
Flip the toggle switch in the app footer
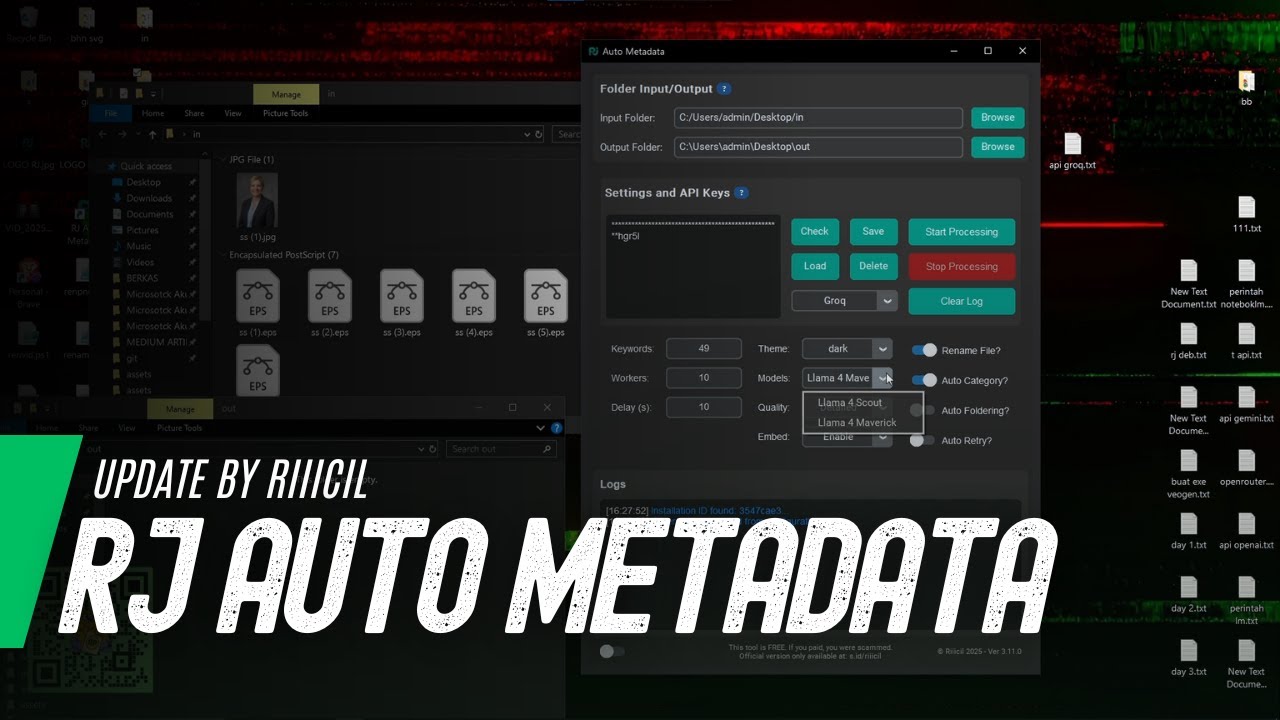[x=611, y=651]
